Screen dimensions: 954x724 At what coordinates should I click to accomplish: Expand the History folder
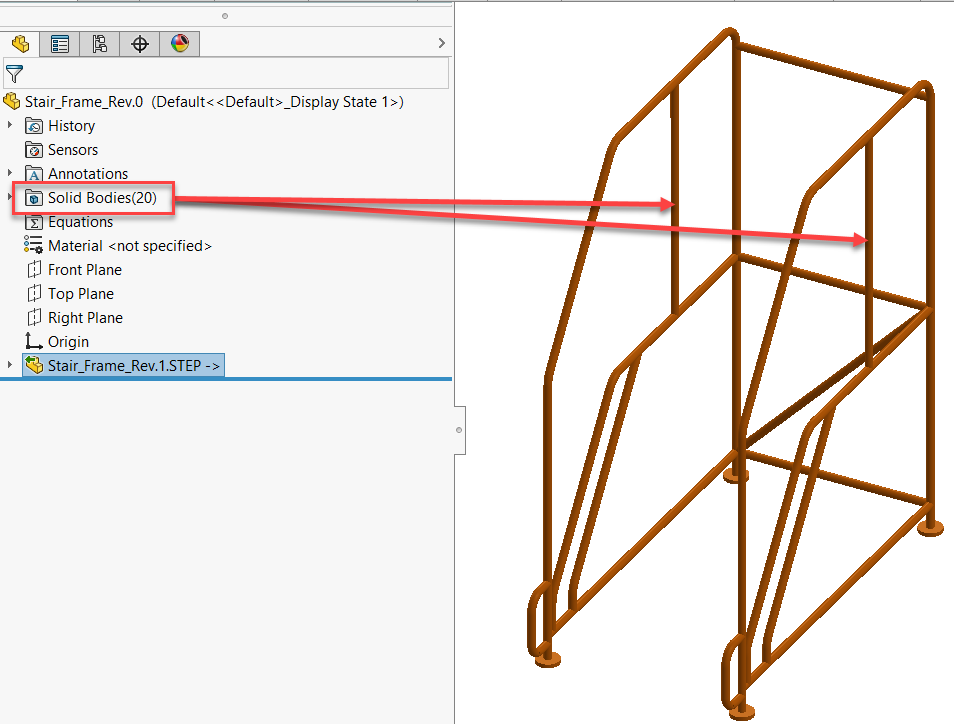click(10, 125)
